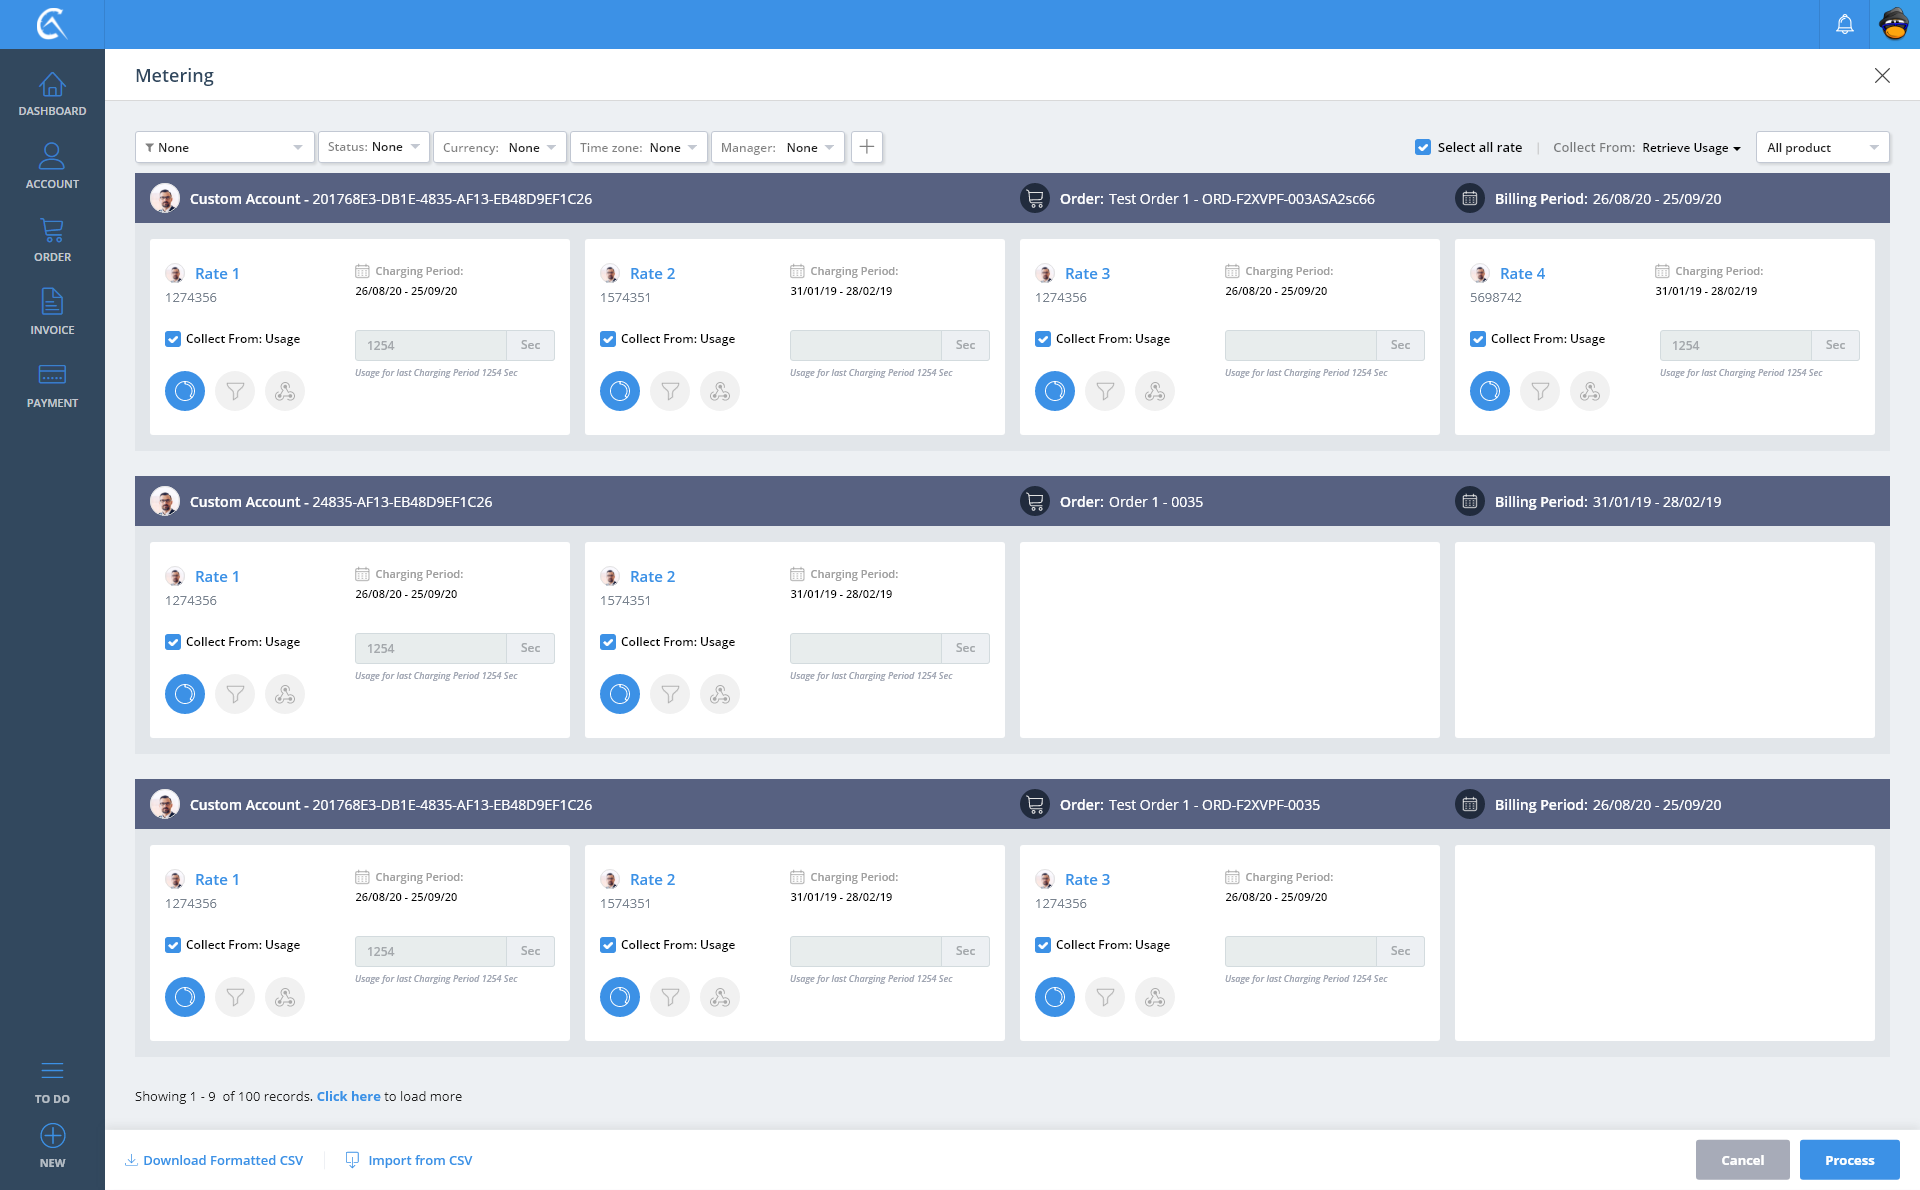Open the user avatar profile menu
1920x1190 pixels.
pos(1894,24)
